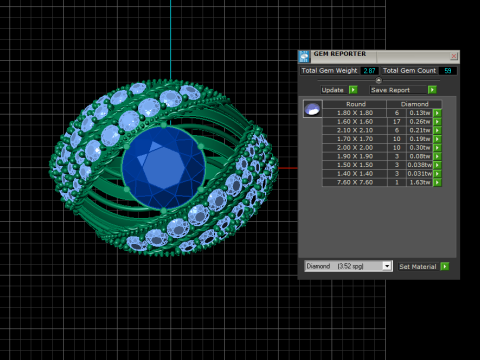Click green arrow on 7.60 X 7.60 row
The image size is (480, 360).
[437, 182]
